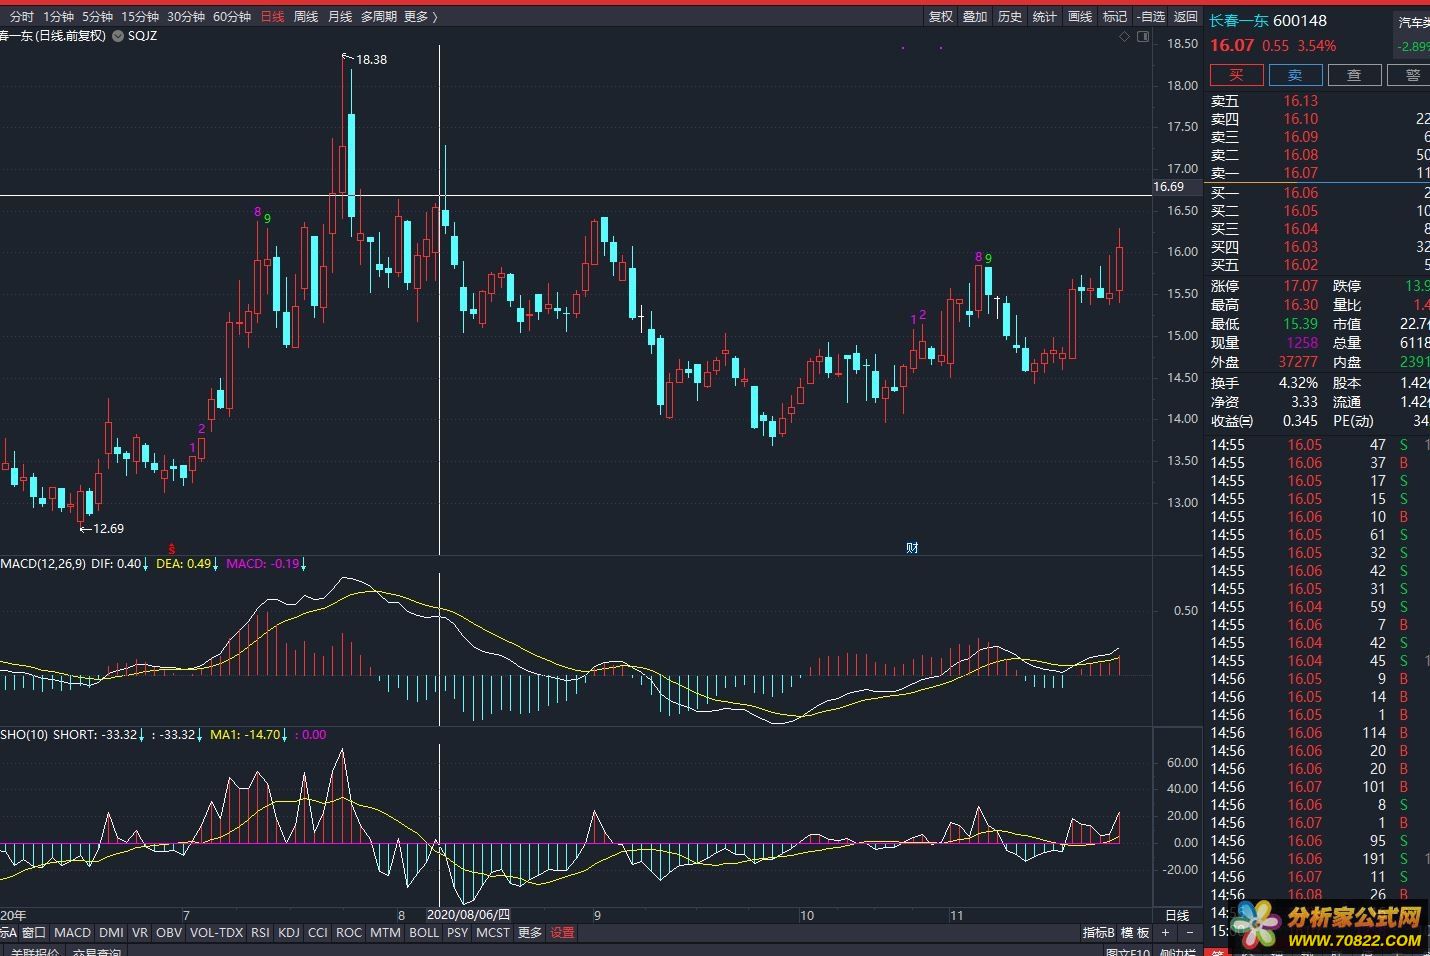This screenshot has width=1430, height=956.
Task: Click the 换手 4.32% value
Action: coord(1300,383)
